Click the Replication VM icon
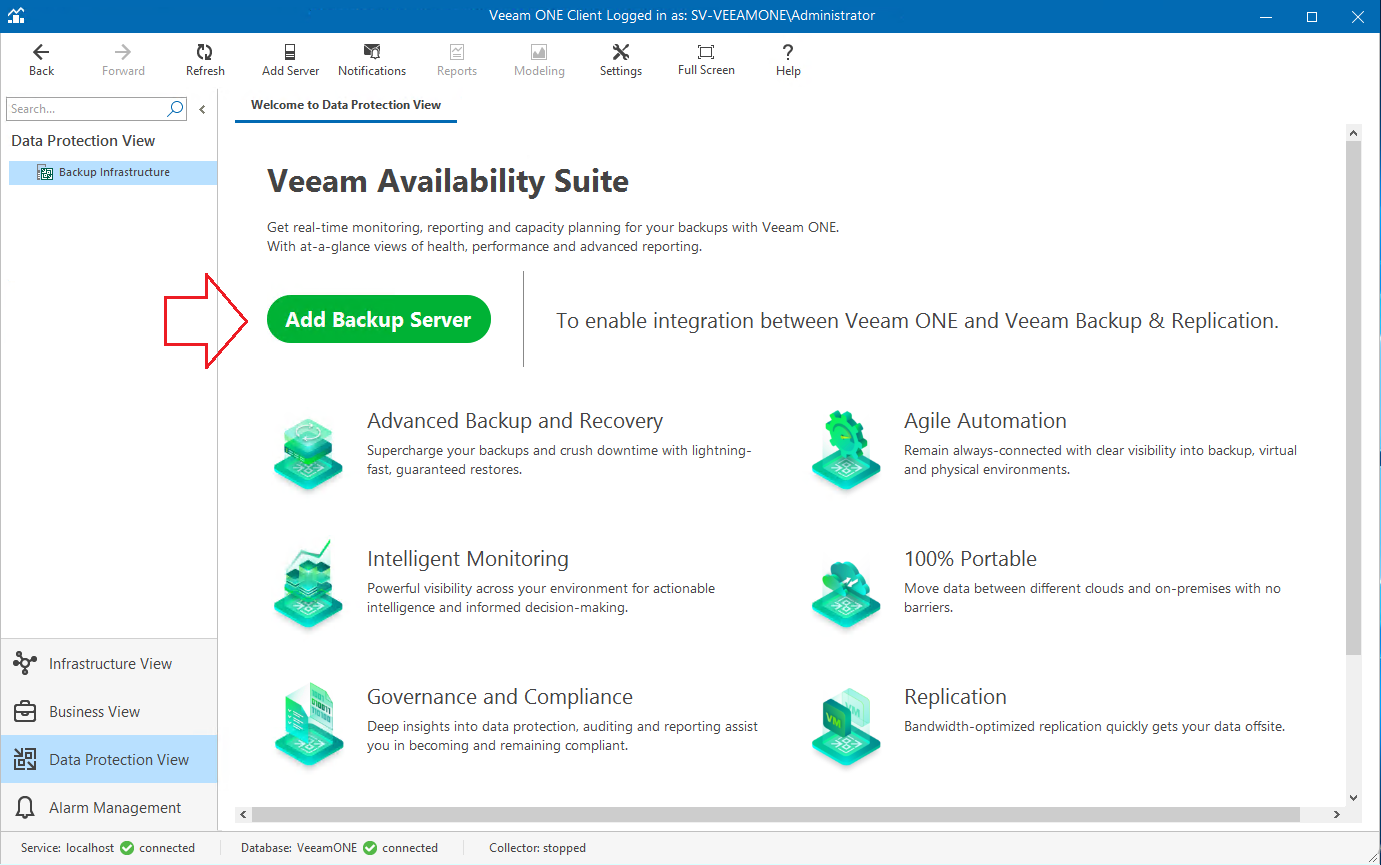The height and width of the screenshot is (865, 1381). tap(846, 726)
